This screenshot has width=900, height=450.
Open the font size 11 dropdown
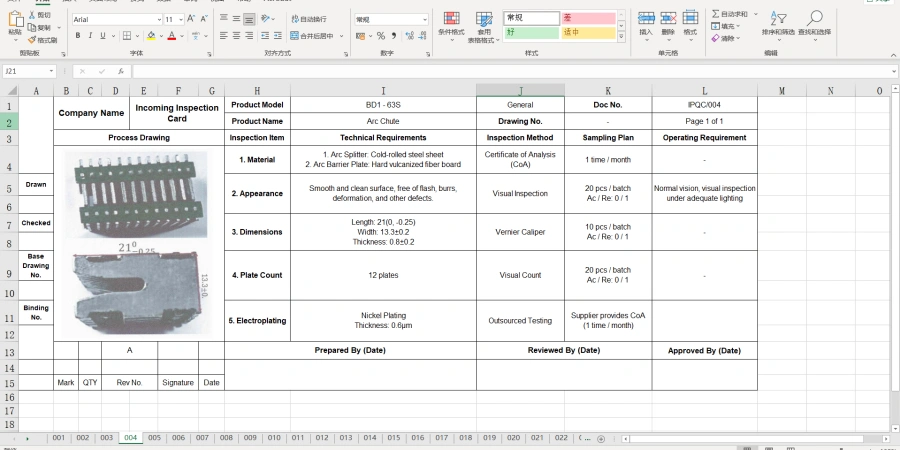(x=181, y=20)
